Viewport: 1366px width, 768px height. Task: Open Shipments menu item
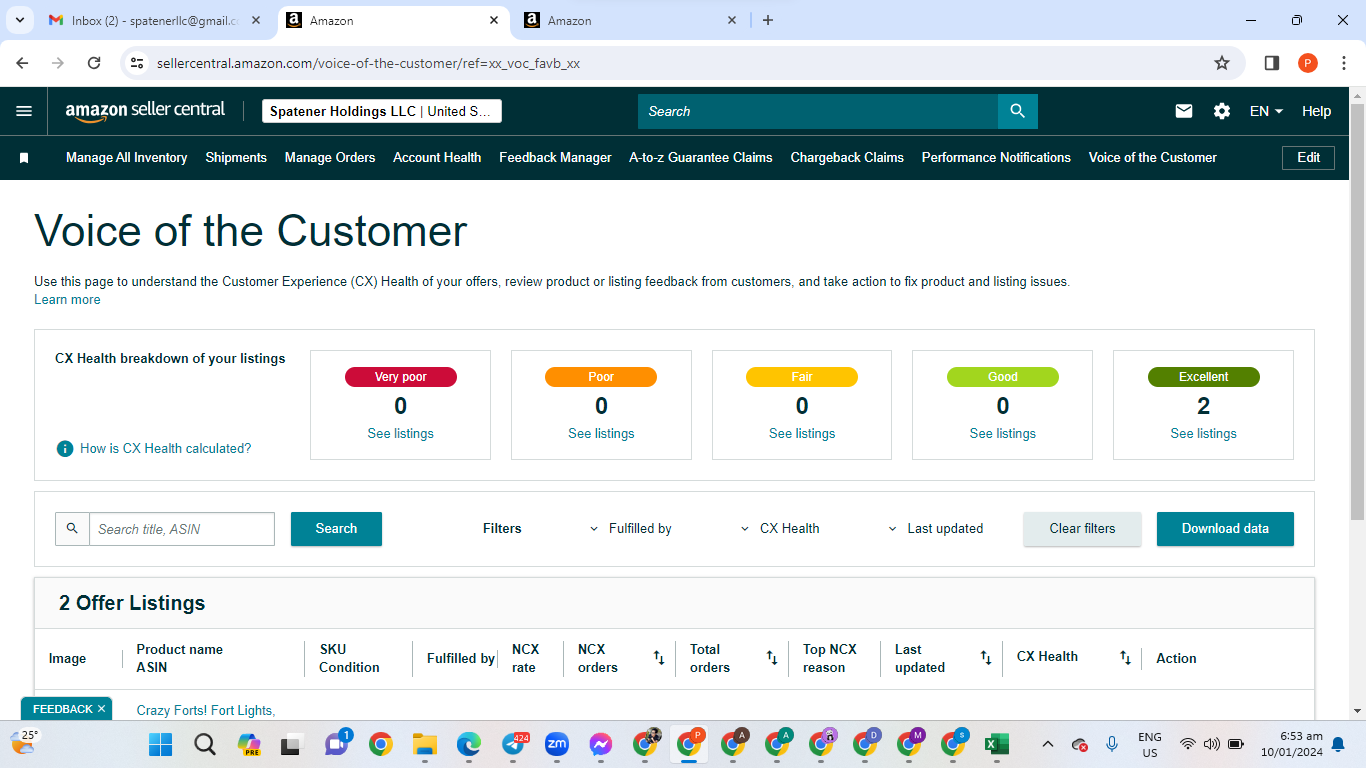point(236,158)
